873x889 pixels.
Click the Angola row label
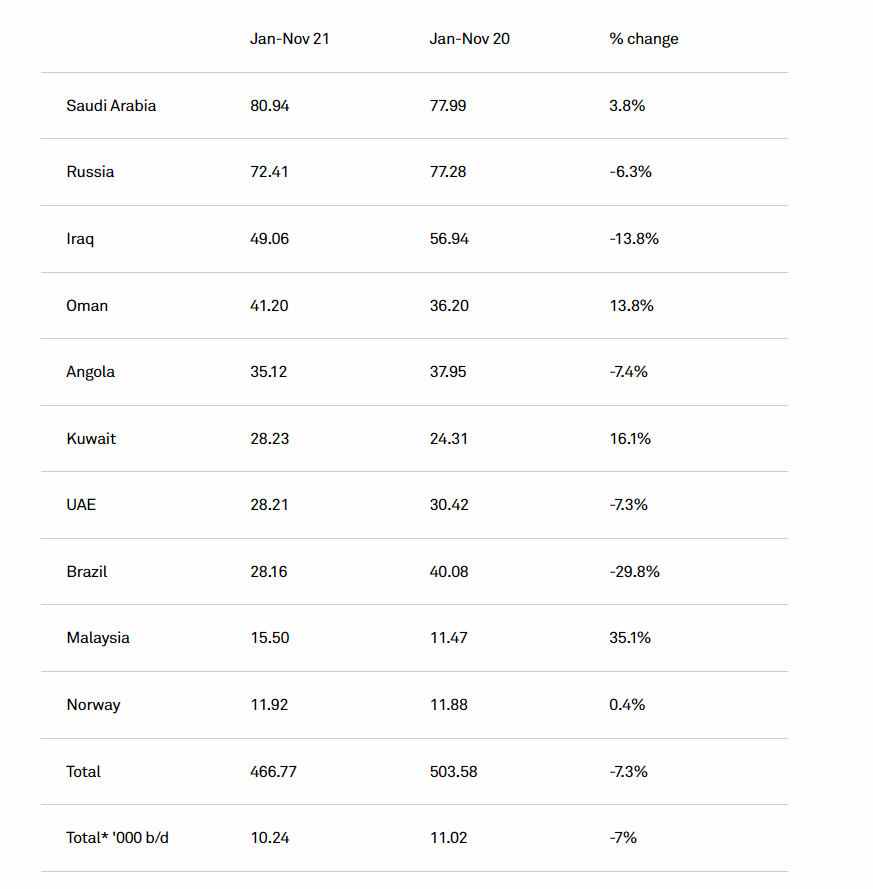(90, 372)
